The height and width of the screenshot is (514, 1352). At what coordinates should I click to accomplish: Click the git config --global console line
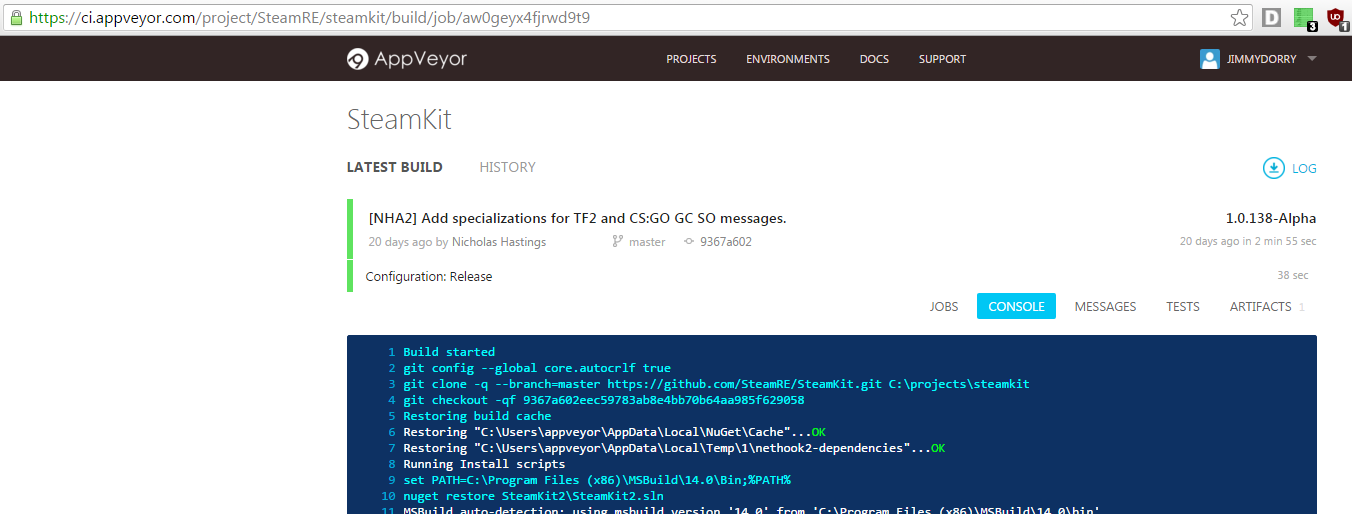coord(537,368)
